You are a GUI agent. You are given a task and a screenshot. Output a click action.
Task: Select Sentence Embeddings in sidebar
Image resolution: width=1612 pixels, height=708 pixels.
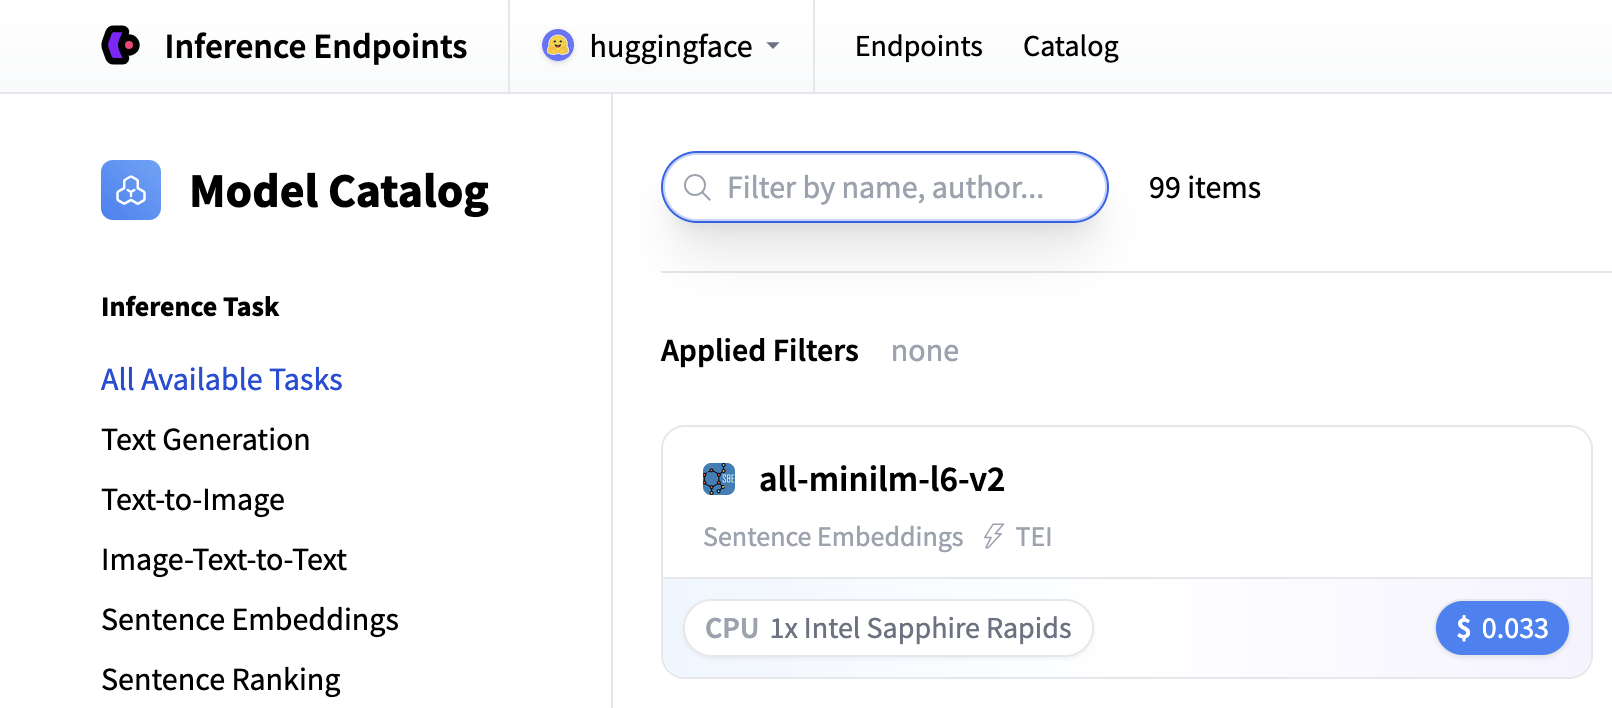[250, 620]
